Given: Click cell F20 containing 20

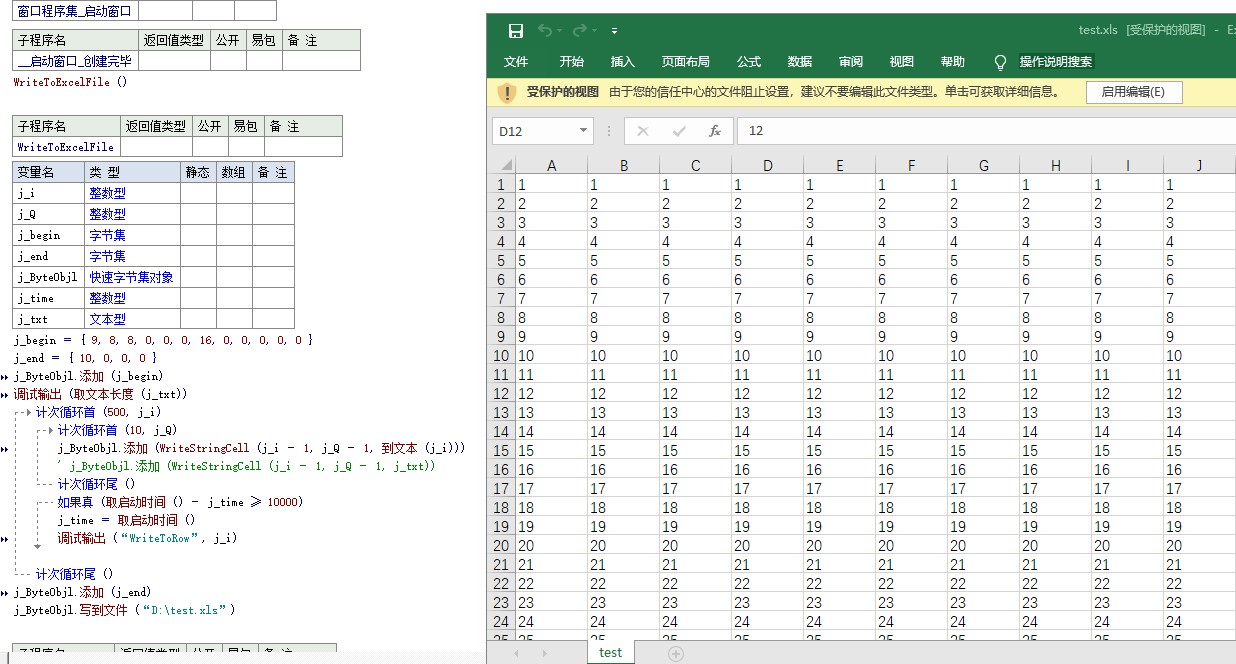Looking at the screenshot, I should click(911, 546).
